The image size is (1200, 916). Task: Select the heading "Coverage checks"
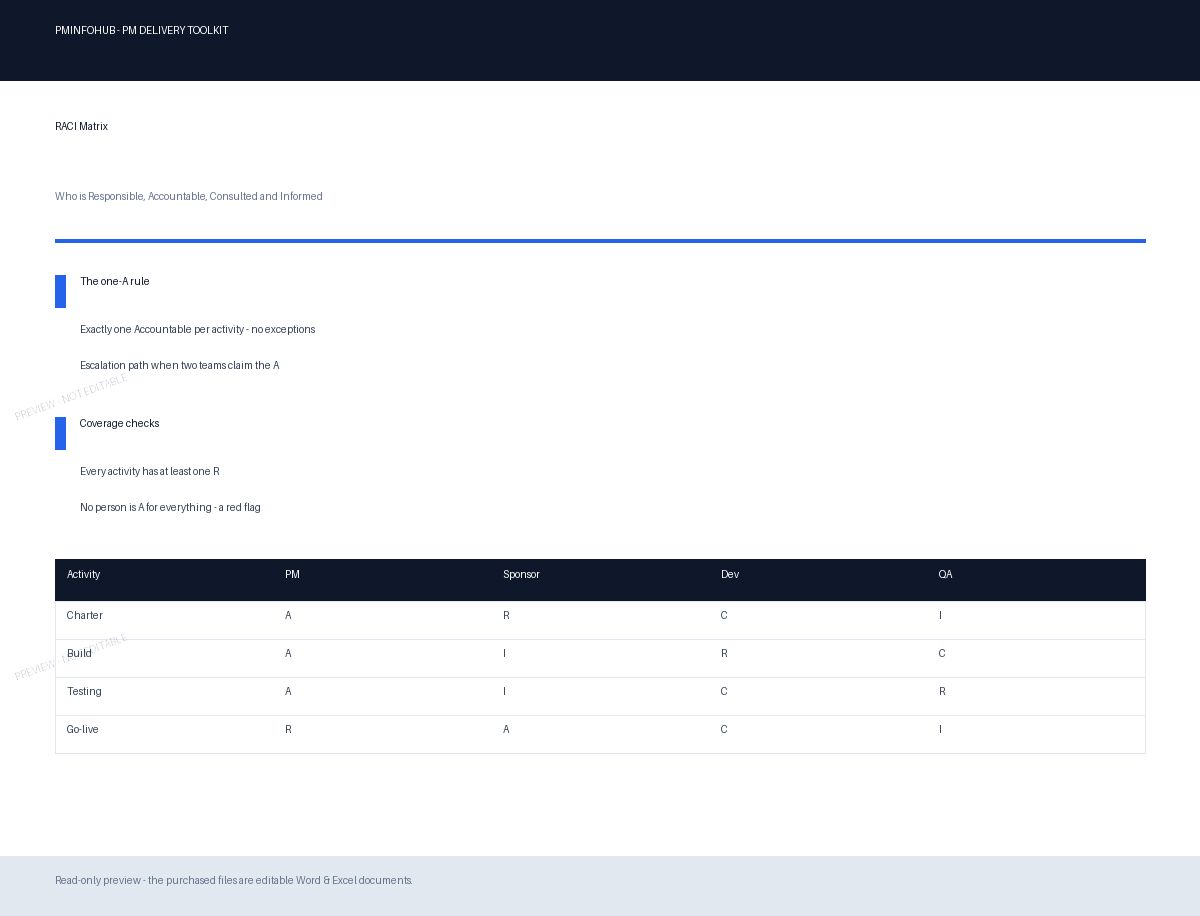(x=120, y=424)
